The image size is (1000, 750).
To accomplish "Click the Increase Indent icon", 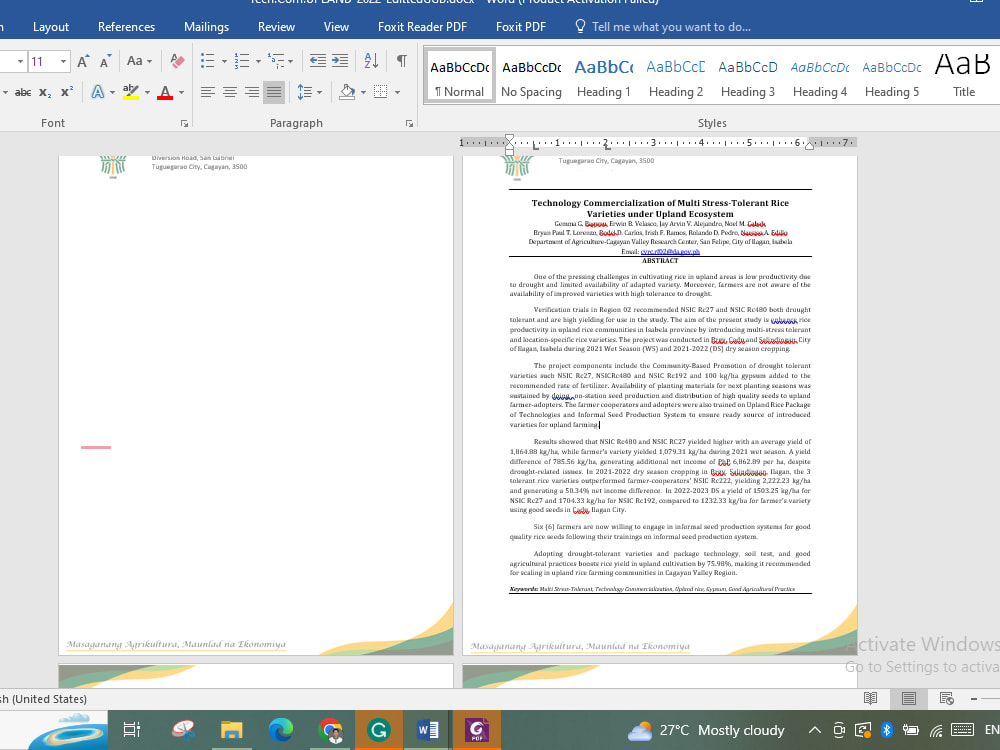I will (340, 61).
